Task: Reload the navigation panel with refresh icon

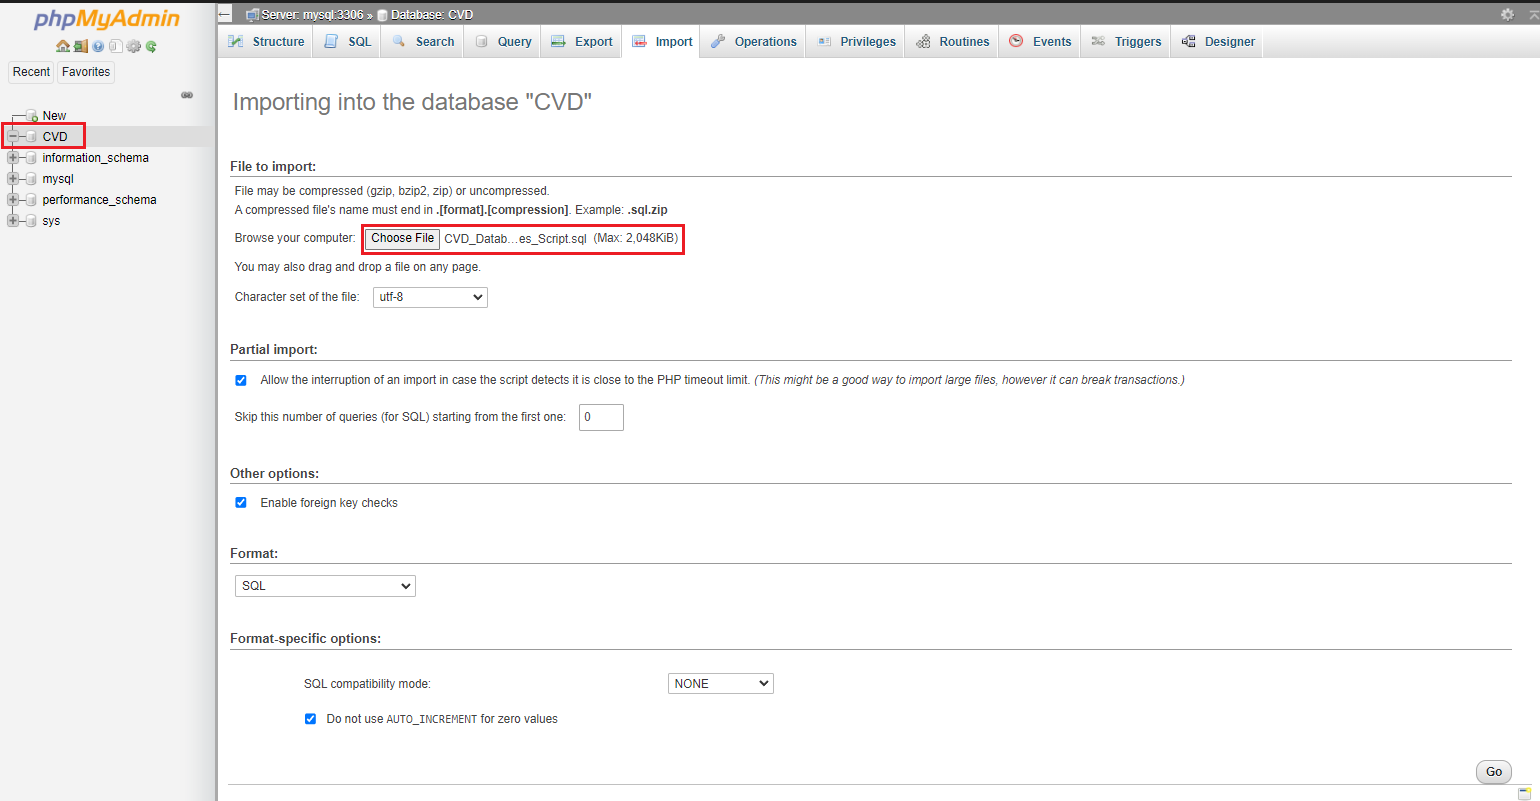Action: 150,46
